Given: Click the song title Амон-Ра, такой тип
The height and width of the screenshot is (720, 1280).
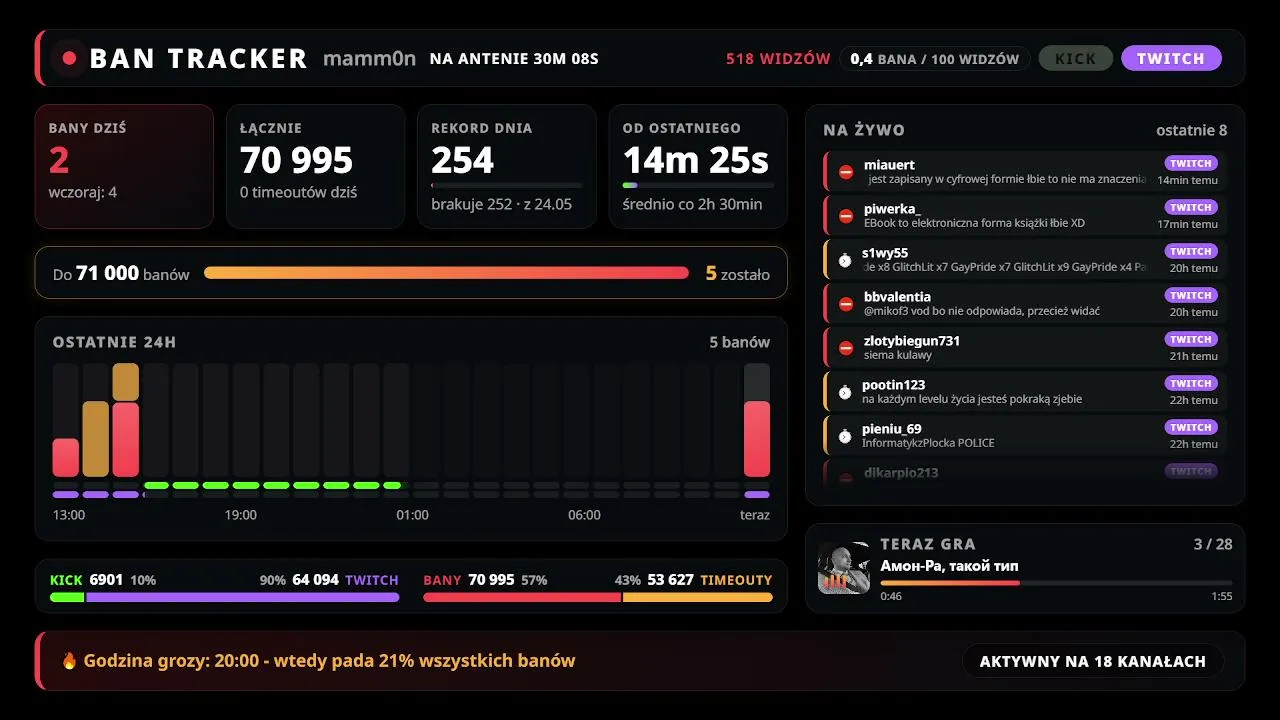Looking at the screenshot, I should [x=950, y=566].
